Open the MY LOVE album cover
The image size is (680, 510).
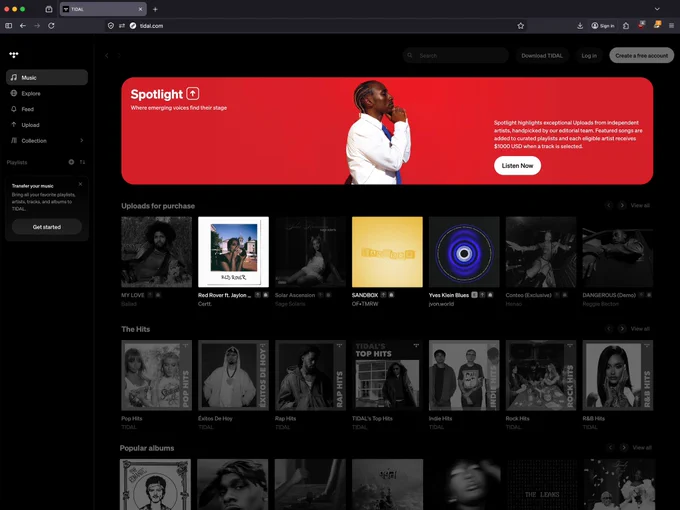157,252
